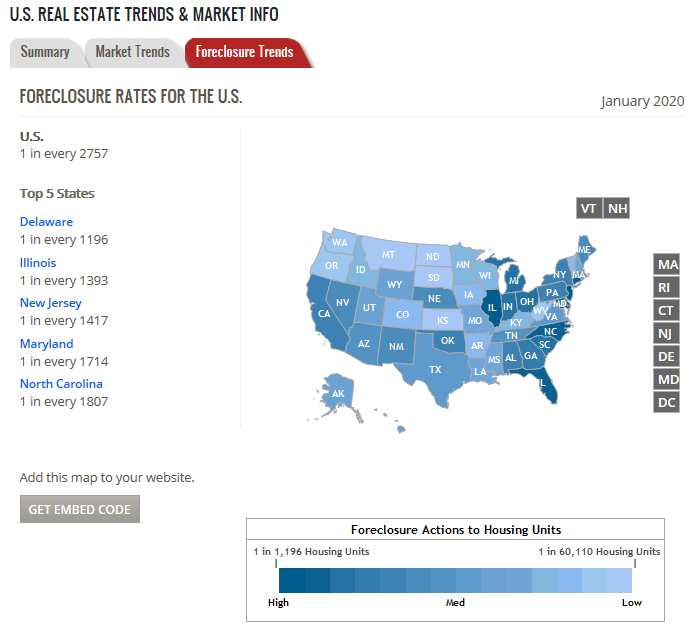The width and height of the screenshot is (698, 633).
Task: Select the Foreclosure Trends tab
Action: click(245, 52)
